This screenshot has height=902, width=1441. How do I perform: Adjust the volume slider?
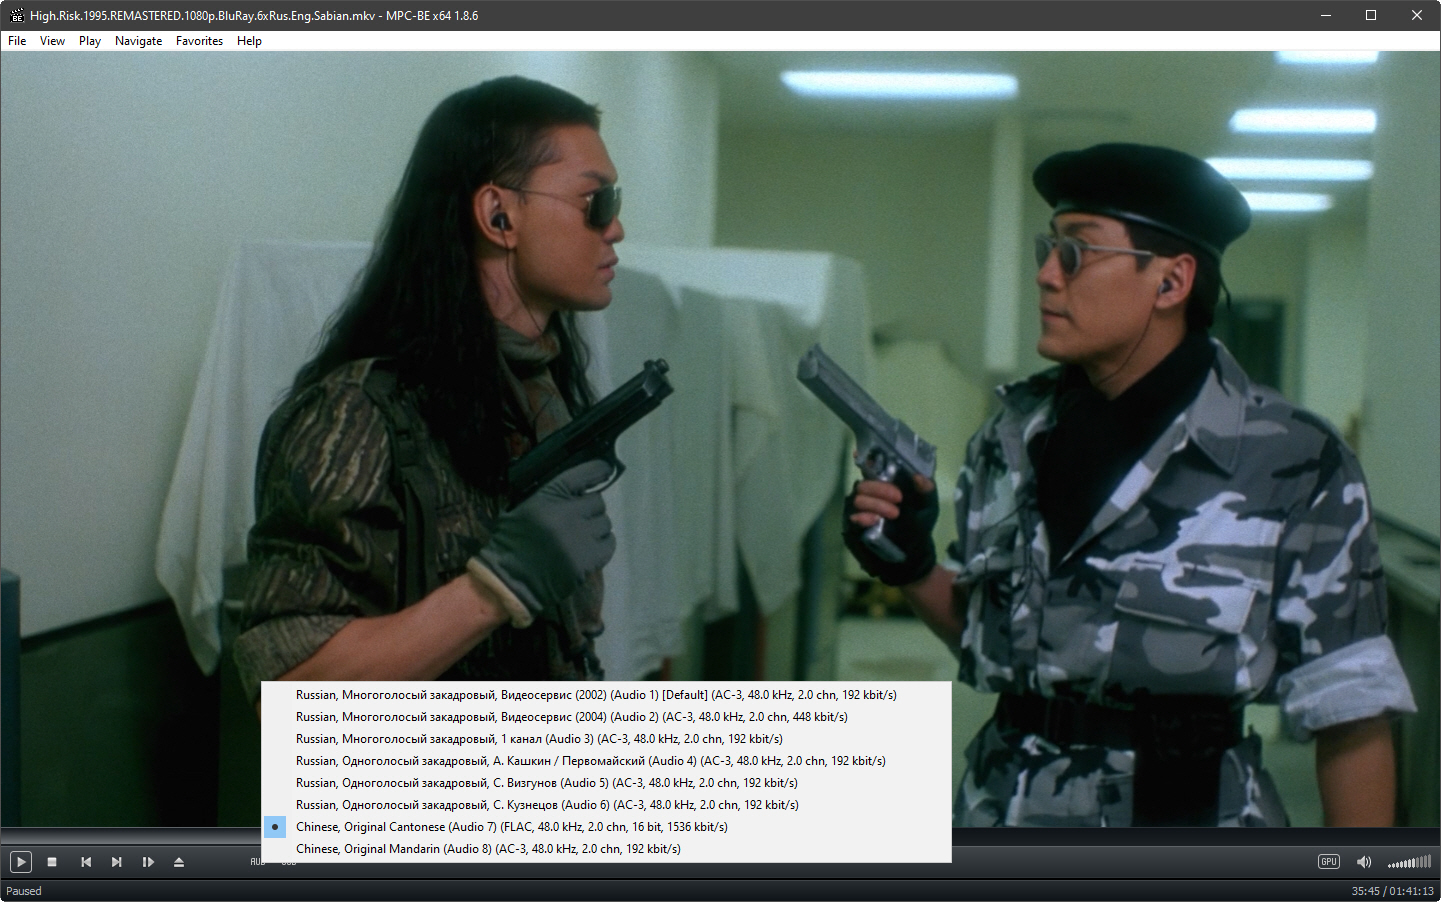tap(1409, 862)
